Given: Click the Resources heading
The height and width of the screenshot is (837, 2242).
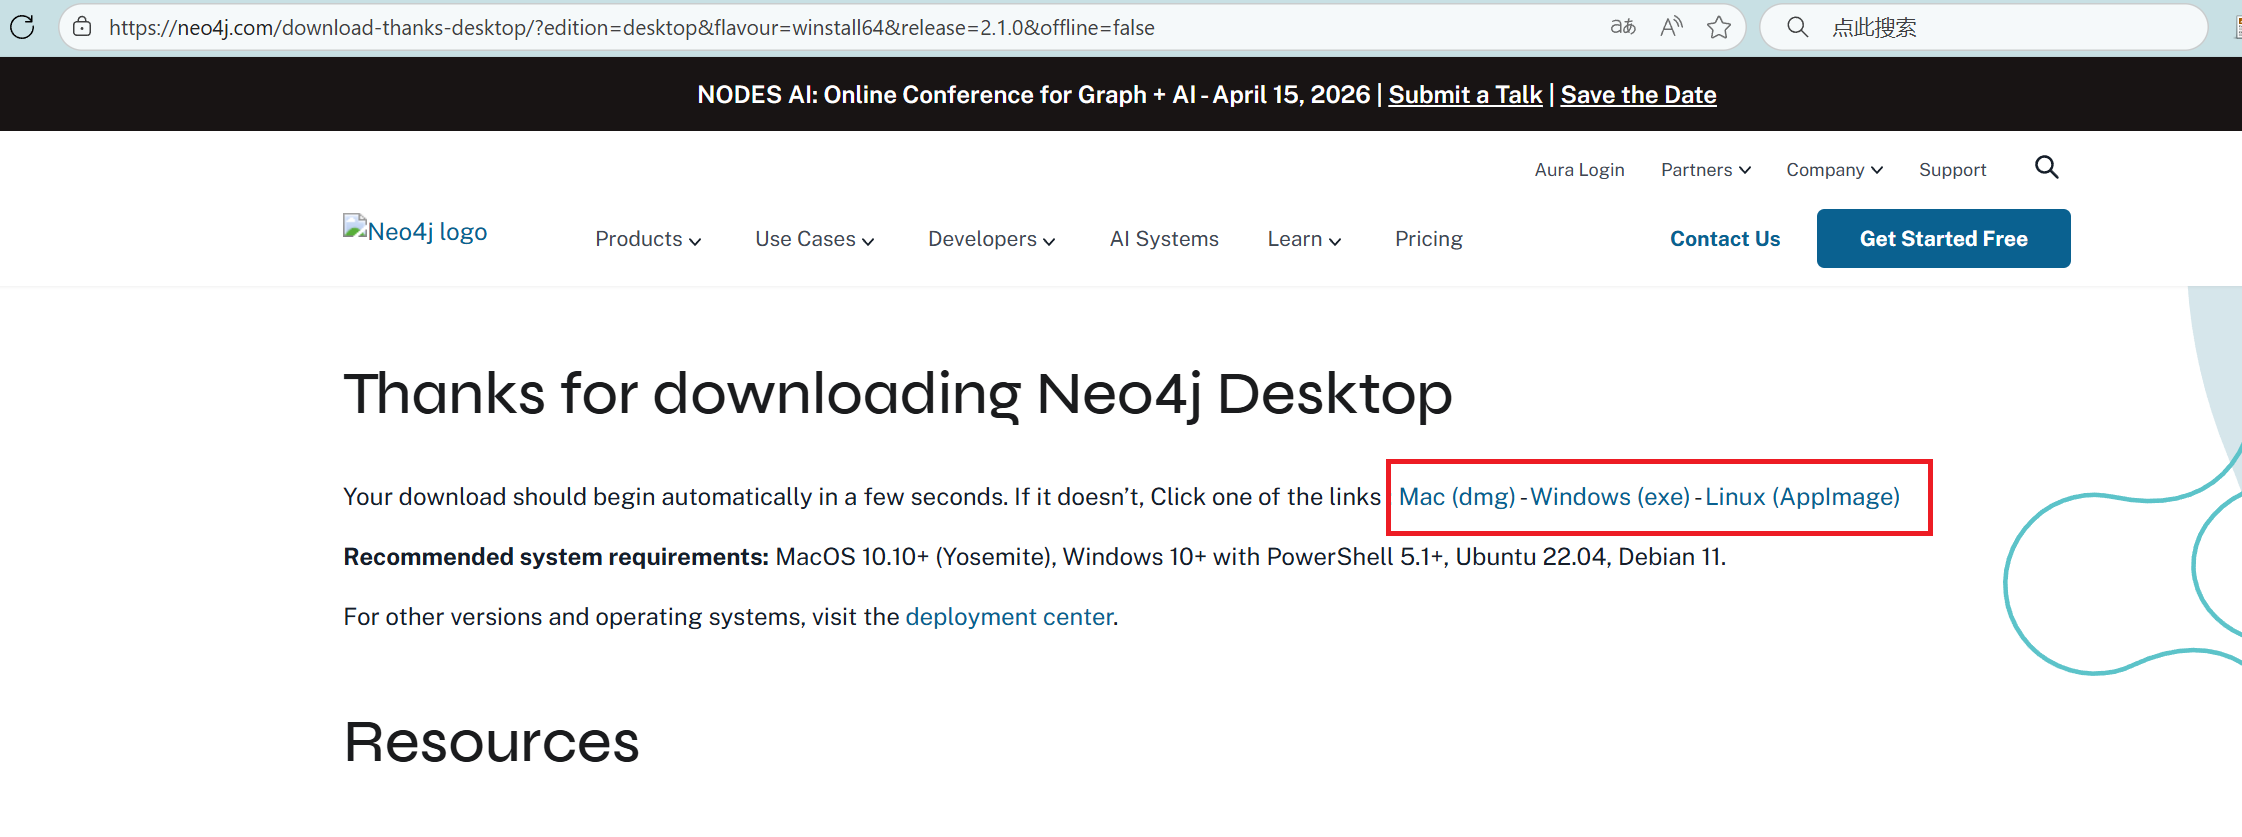Looking at the screenshot, I should pyautogui.click(x=491, y=742).
